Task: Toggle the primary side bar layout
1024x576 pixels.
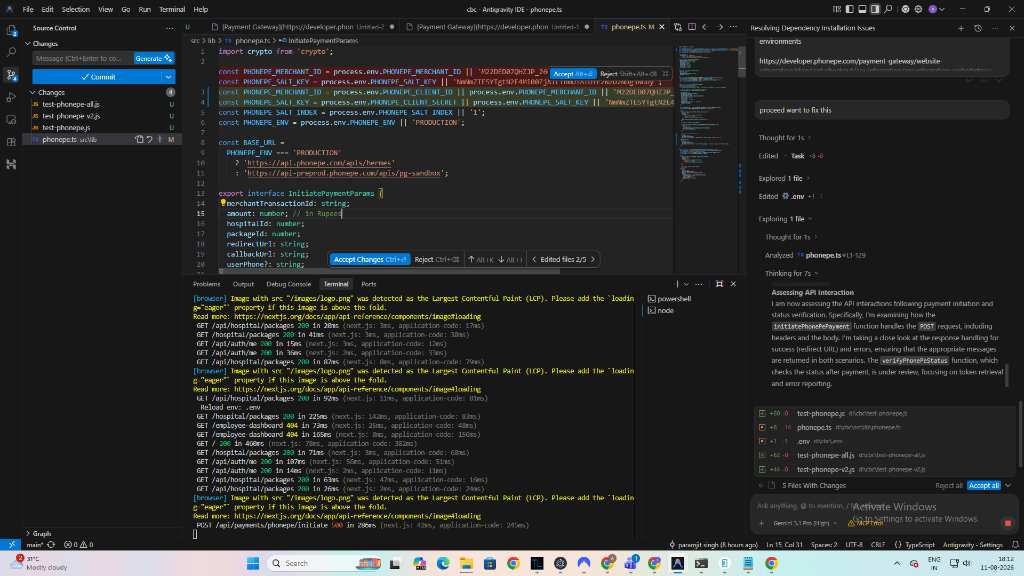Action: click(850, 9)
